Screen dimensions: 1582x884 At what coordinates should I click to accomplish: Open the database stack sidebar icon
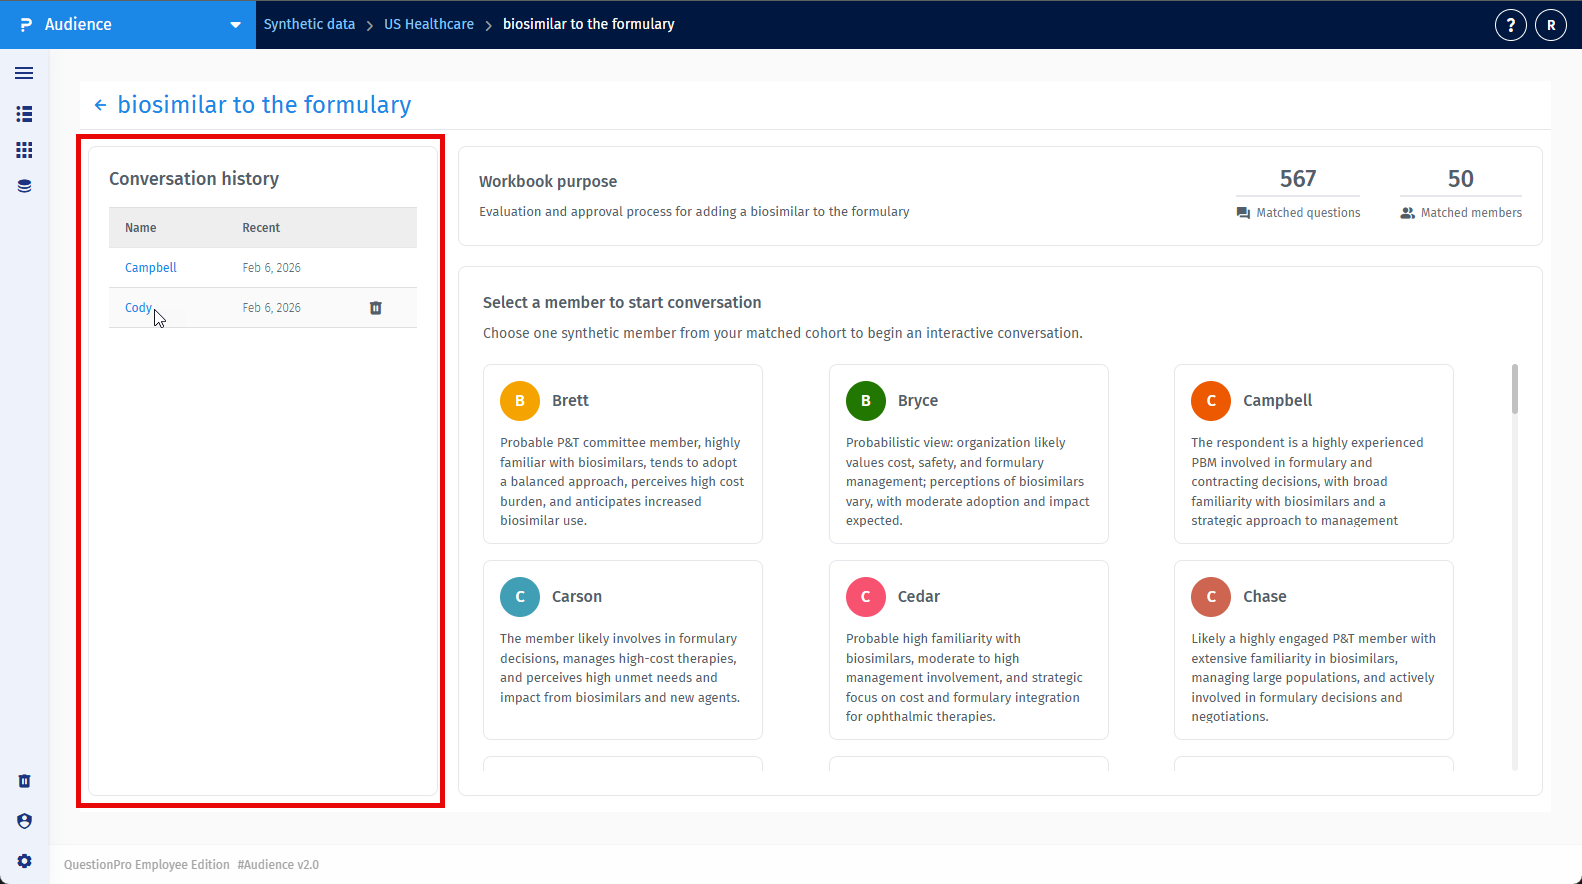pos(24,186)
